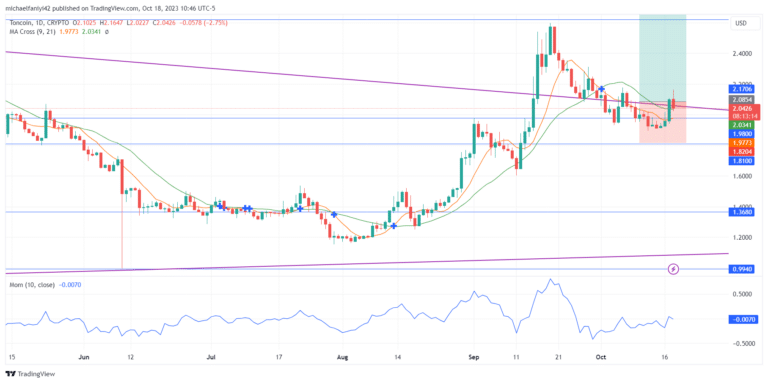Select the blue cross marker left of Aug
768x383 pixels.
(x=334, y=214)
